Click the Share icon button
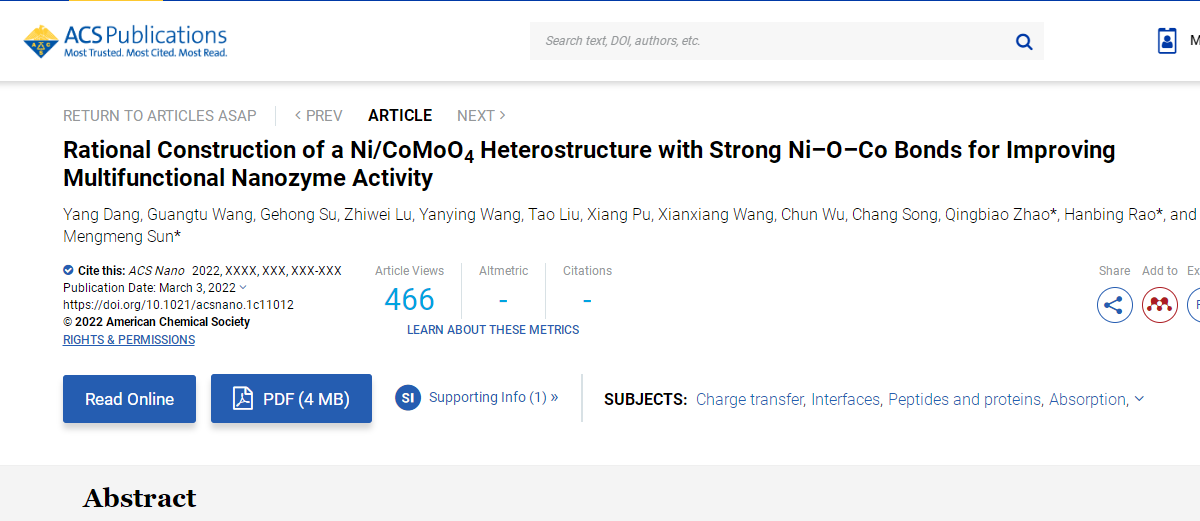1200x521 pixels. 1115,304
